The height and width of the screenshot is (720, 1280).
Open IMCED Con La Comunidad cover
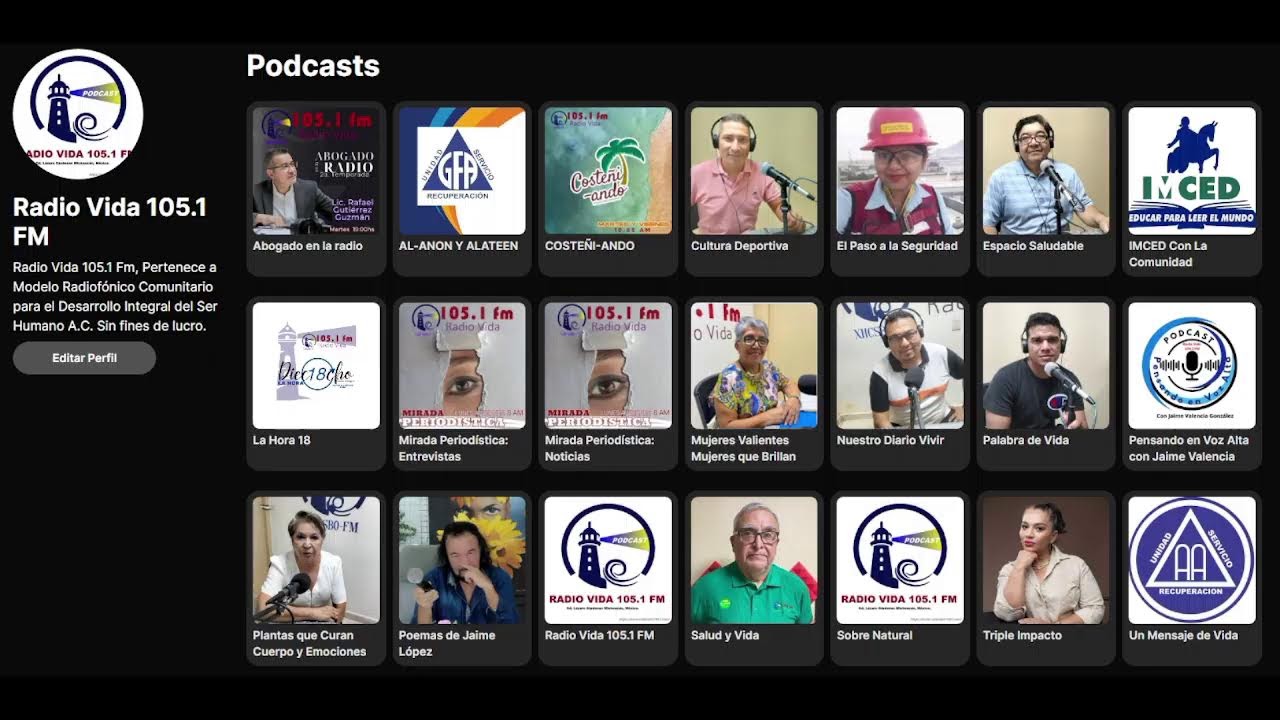pyautogui.click(x=1192, y=171)
